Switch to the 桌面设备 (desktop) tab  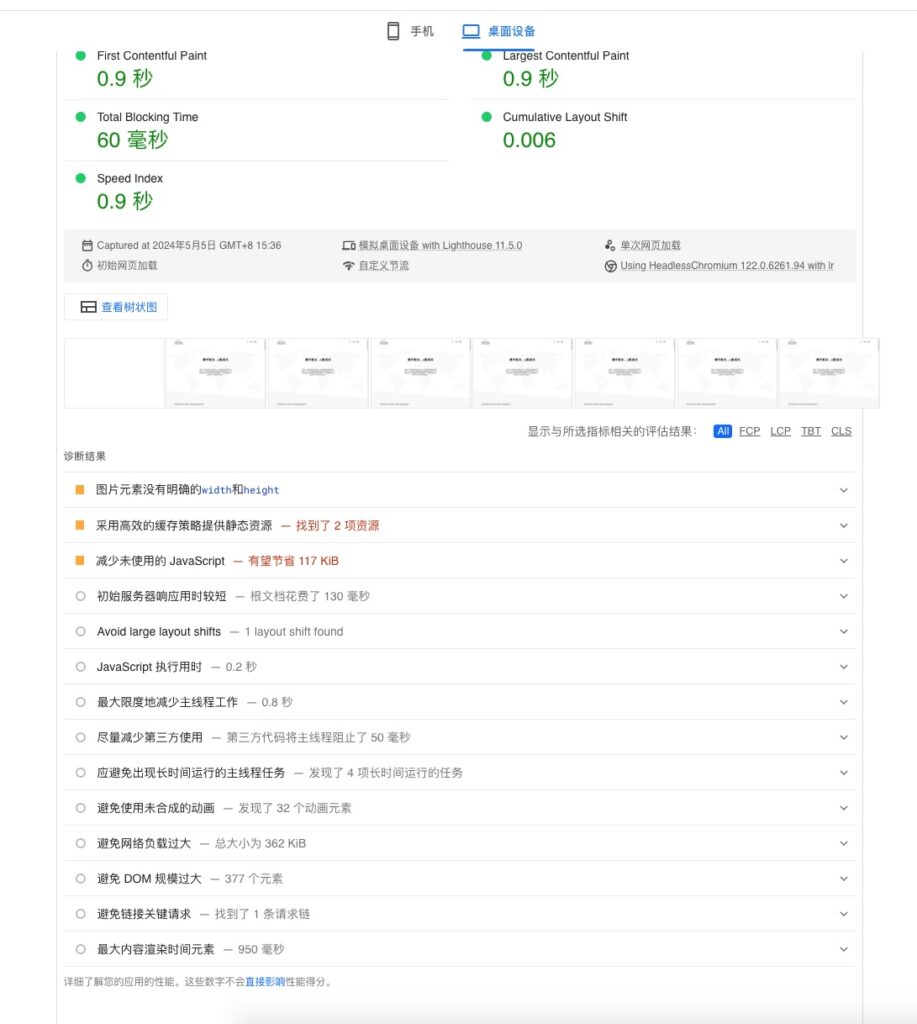point(498,31)
